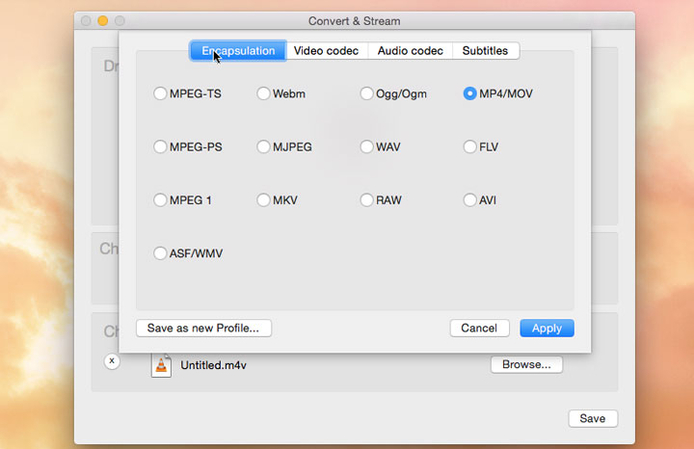Open the Video codec tab
This screenshot has height=449, width=694.
click(x=326, y=51)
